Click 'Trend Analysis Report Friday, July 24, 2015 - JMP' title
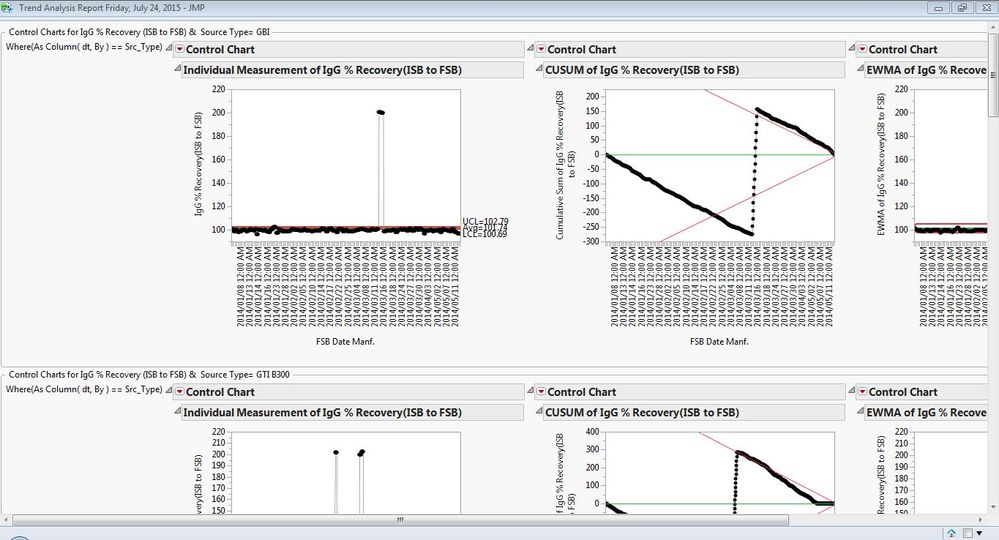 [112, 8]
